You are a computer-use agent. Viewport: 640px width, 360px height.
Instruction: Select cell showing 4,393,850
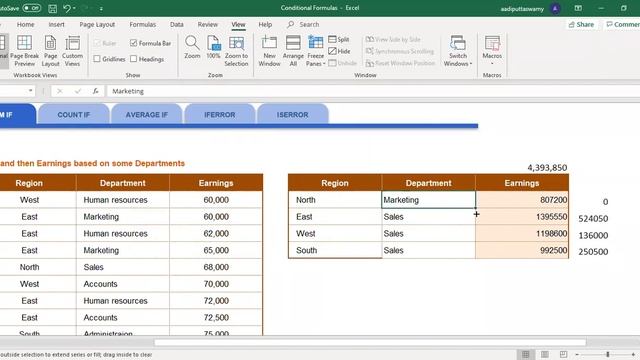click(x=547, y=167)
